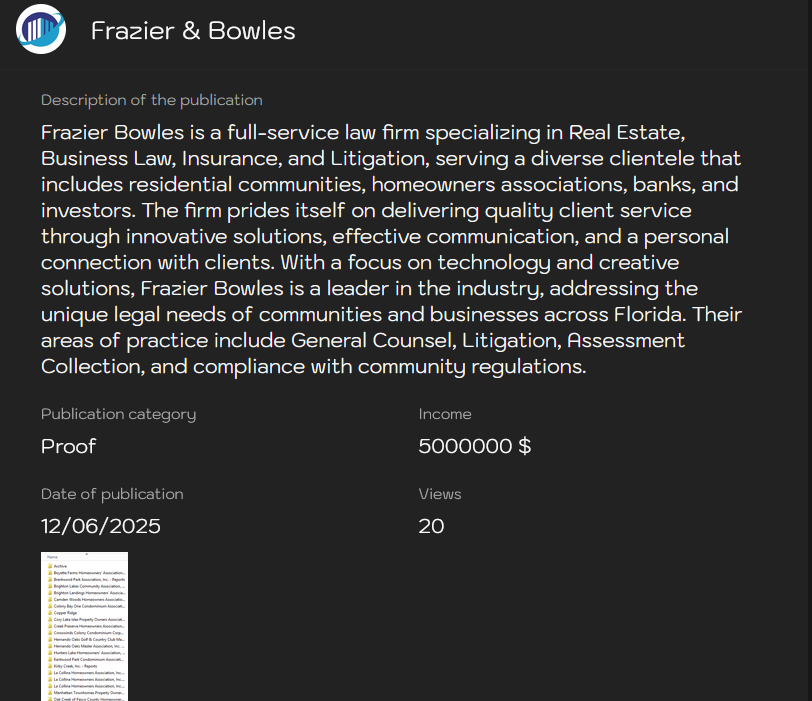
Task: Select the Views count 20
Action: (x=431, y=526)
